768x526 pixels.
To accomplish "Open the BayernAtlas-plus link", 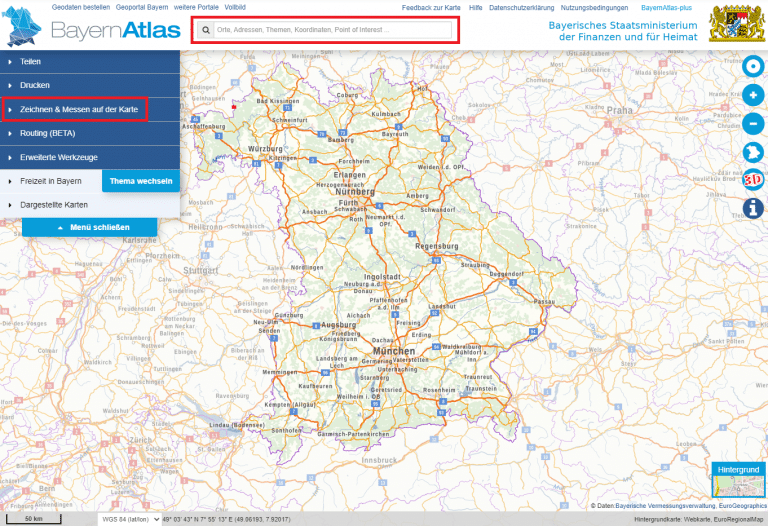I will [666, 8].
